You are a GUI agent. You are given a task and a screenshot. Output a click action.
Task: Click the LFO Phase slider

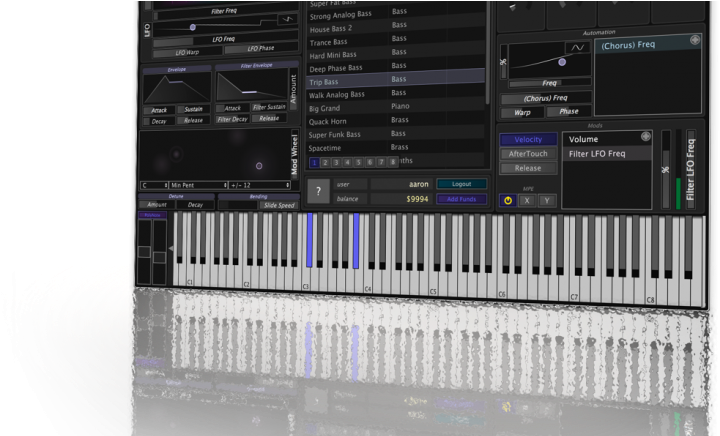261,49
